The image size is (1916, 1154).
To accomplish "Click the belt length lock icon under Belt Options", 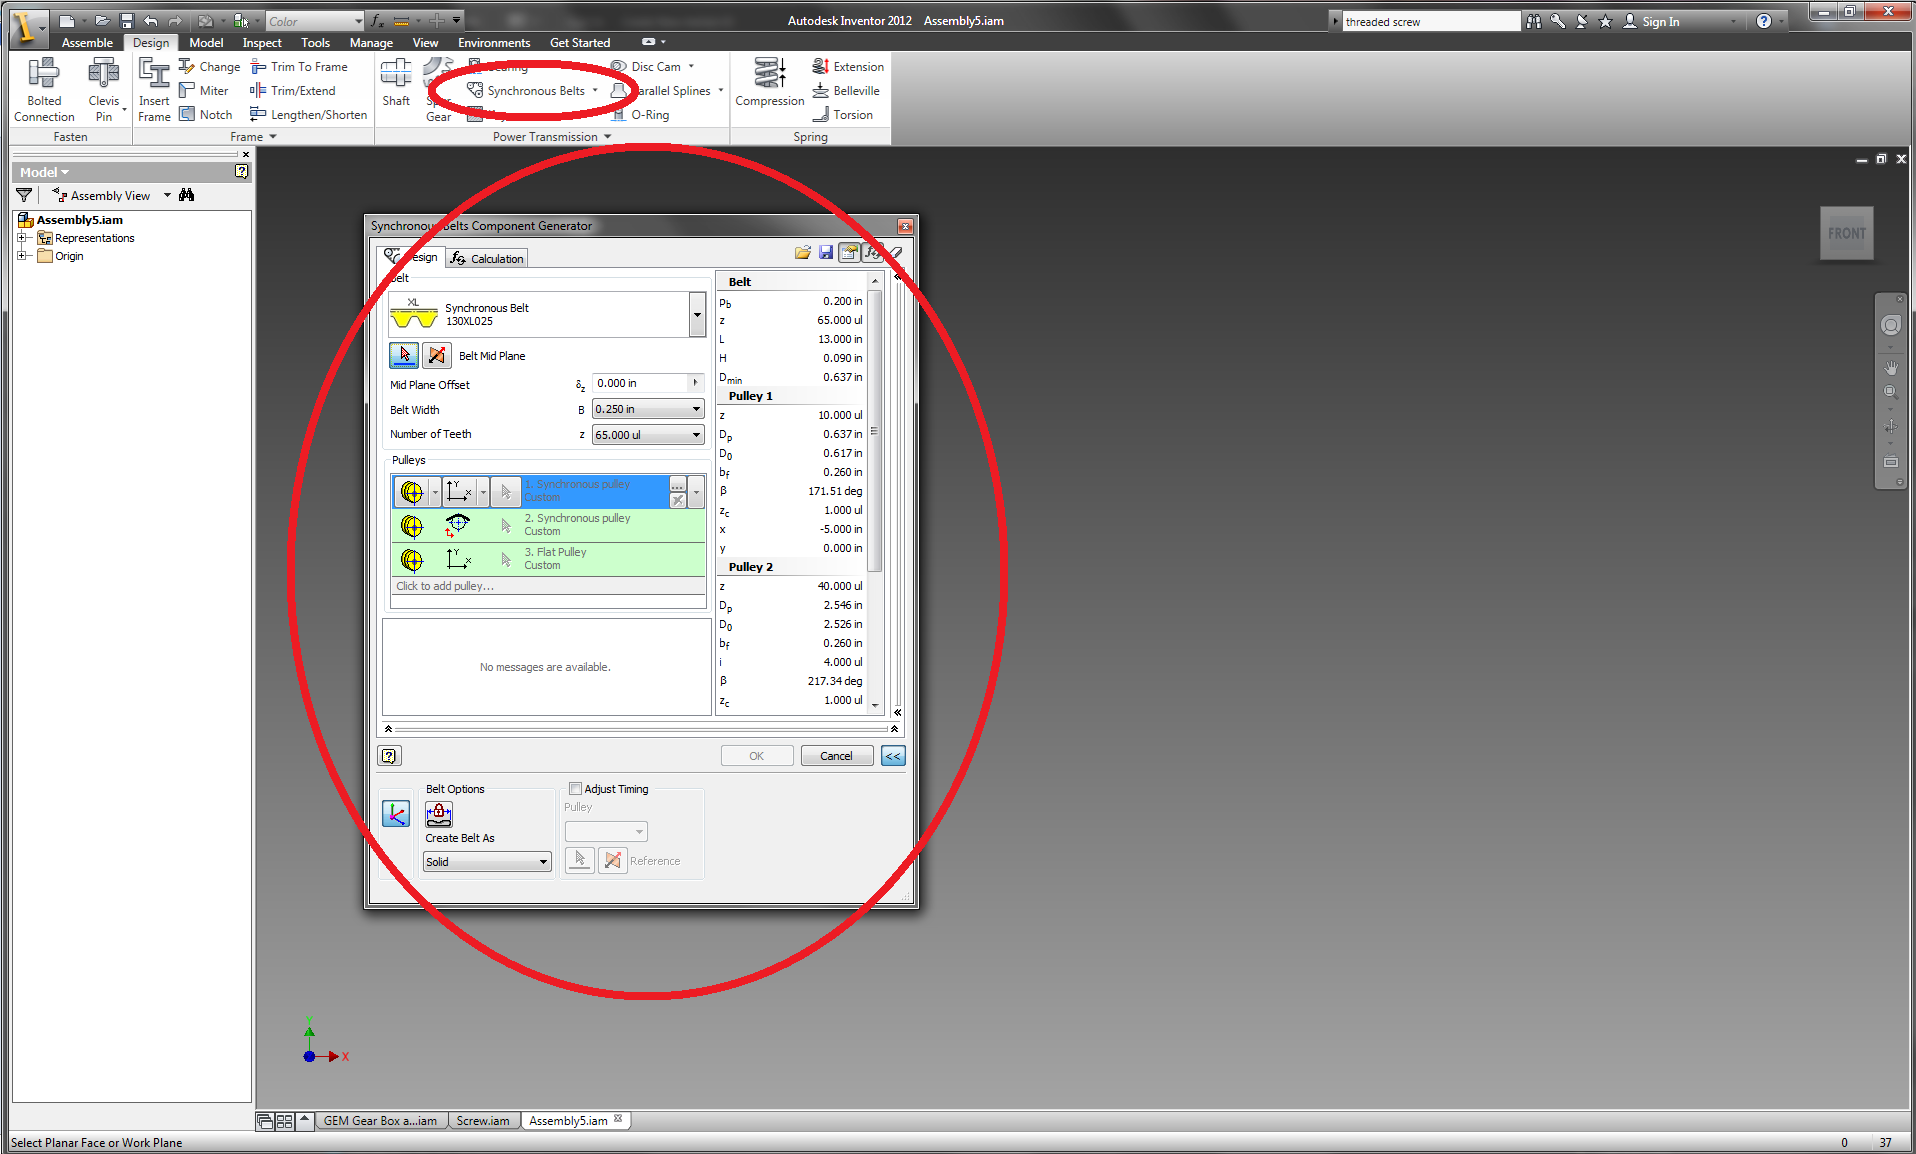I will tap(439, 814).
